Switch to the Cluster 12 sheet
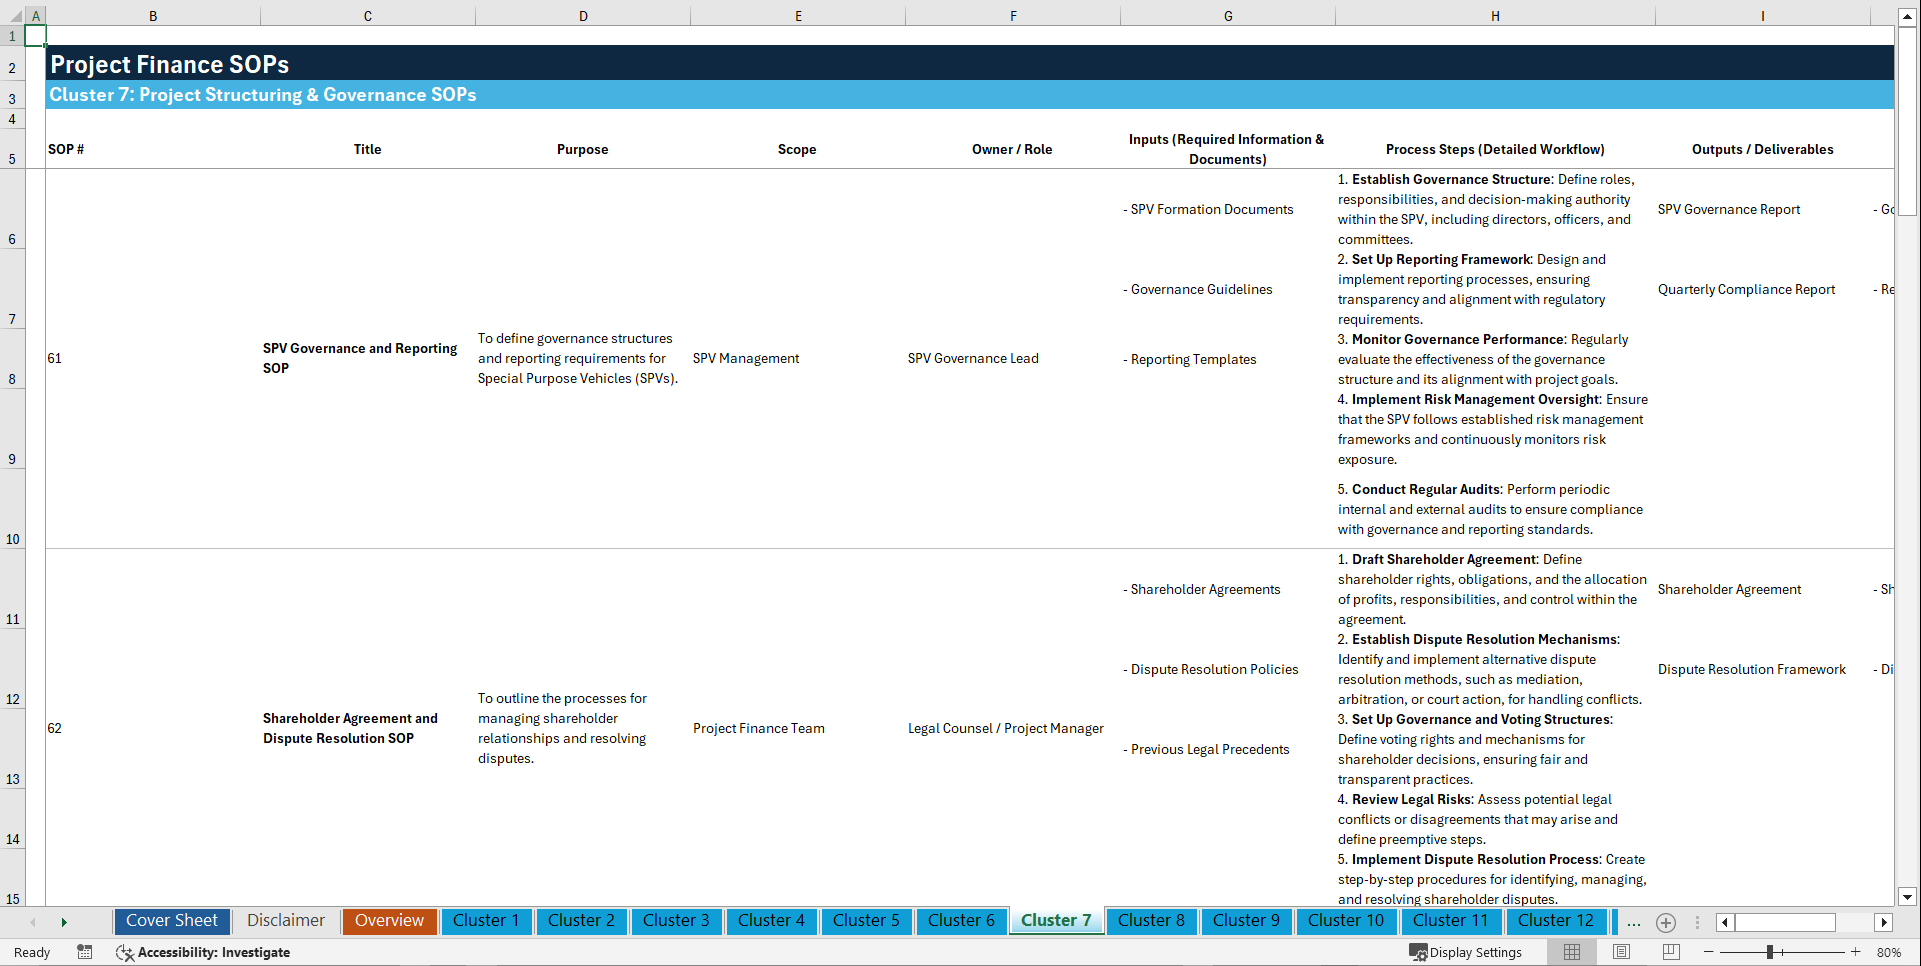Image resolution: width=1921 pixels, height=966 pixels. (1556, 921)
